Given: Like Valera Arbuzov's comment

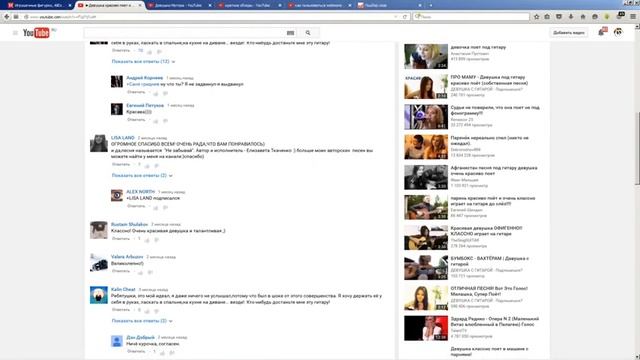Looking at the screenshot, I should (x=140, y=272).
